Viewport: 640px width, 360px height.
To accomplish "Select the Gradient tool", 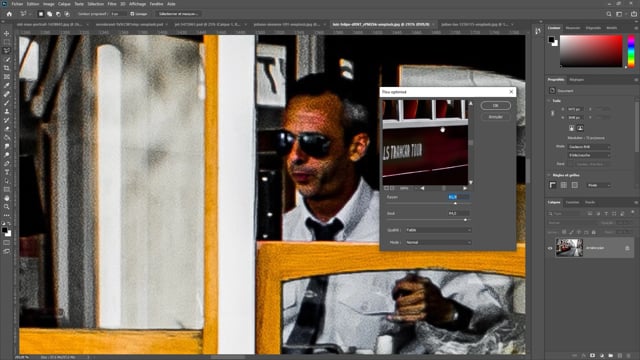I will click(x=7, y=138).
